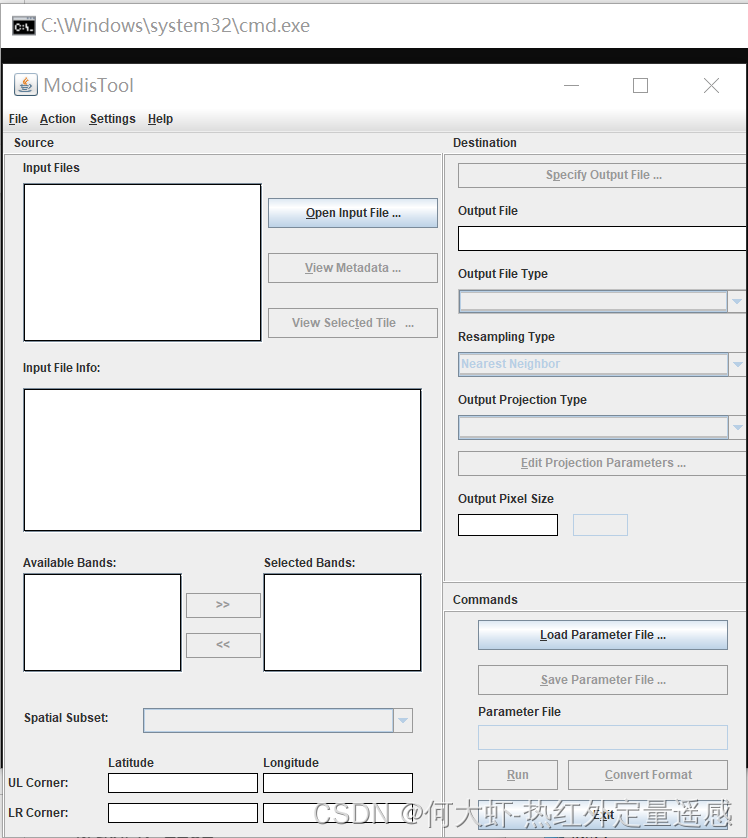The width and height of the screenshot is (748, 838).
Task: Click LR Corner Latitude field
Action: pos(183,813)
